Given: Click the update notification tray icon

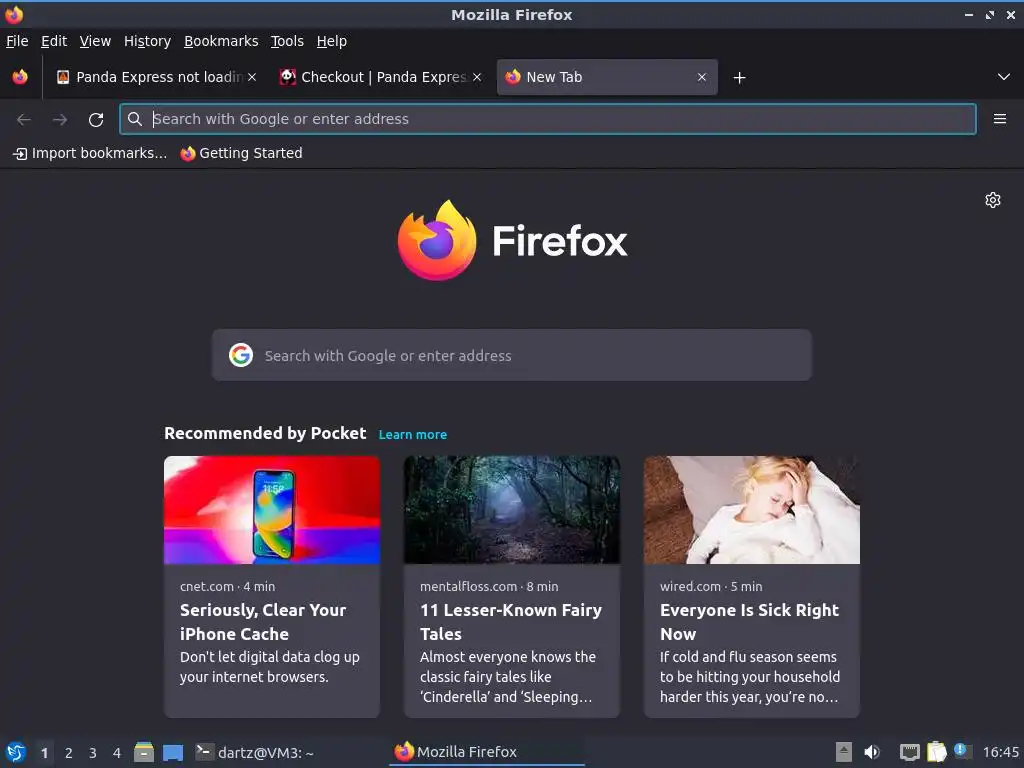Looking at the screenshot, I should tap(963, 751).
